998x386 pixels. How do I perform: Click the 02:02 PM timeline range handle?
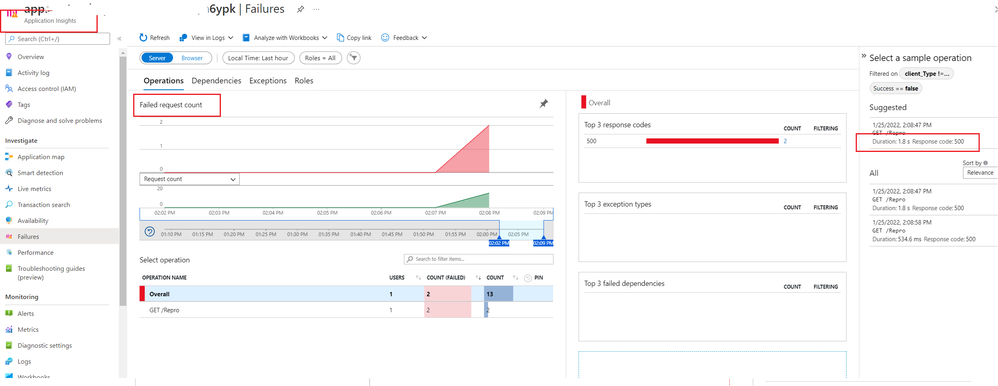point(500,243)
